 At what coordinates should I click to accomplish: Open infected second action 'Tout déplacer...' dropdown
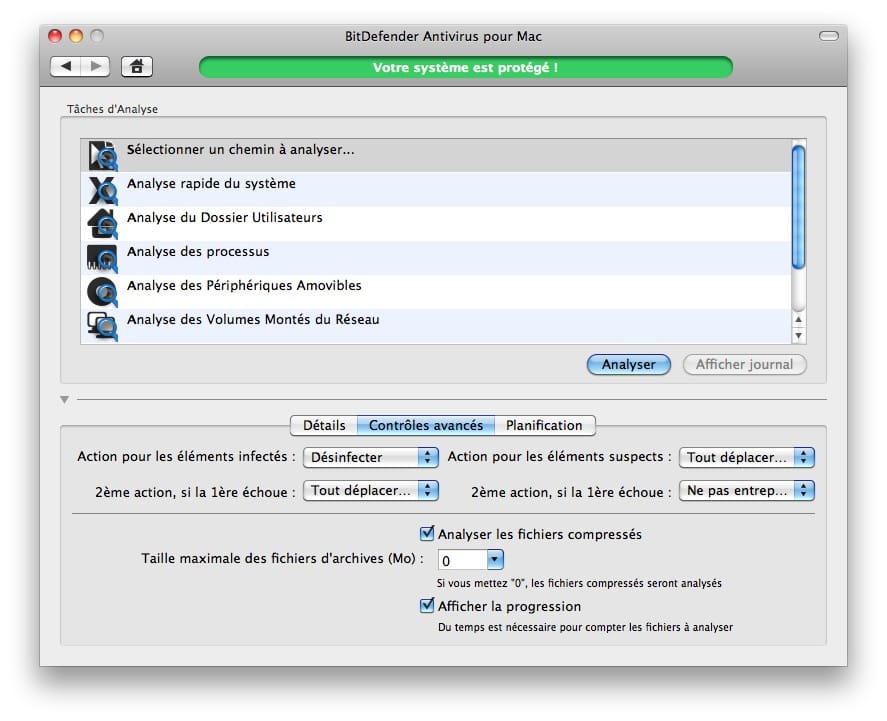point(371,490)
